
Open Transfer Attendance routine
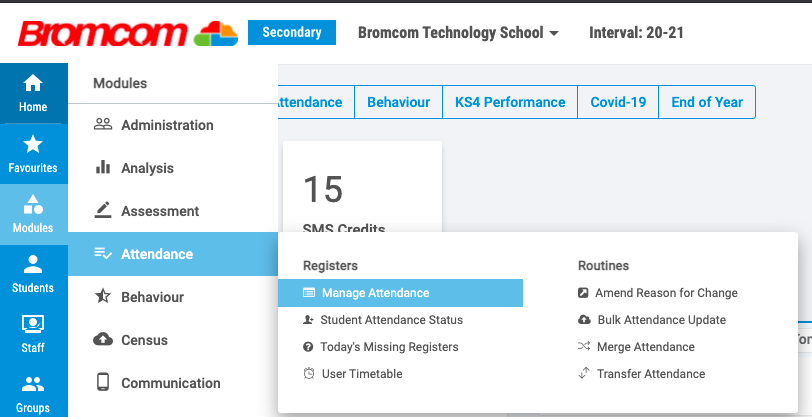[x=651, y=373]
